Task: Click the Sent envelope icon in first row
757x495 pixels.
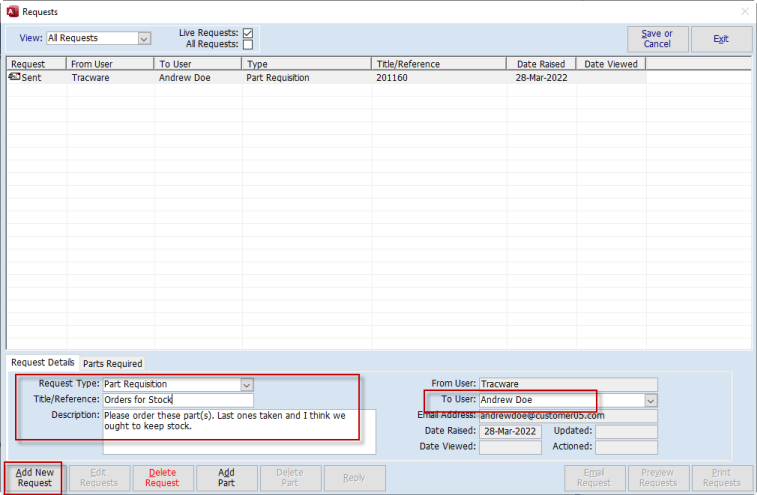Action: point(14,77)
